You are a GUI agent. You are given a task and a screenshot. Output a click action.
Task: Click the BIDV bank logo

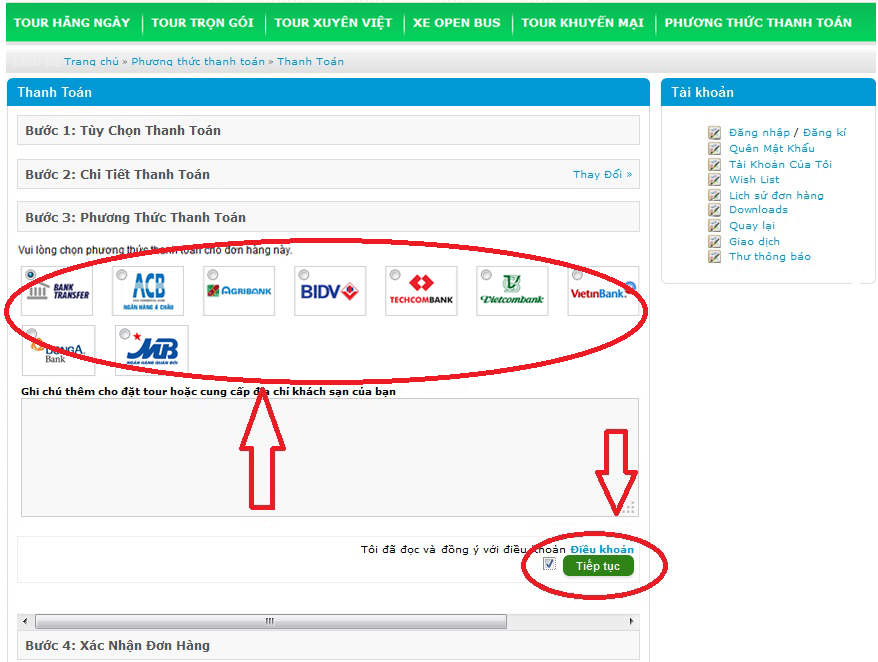pyautogui.click(x=330, y=292)
